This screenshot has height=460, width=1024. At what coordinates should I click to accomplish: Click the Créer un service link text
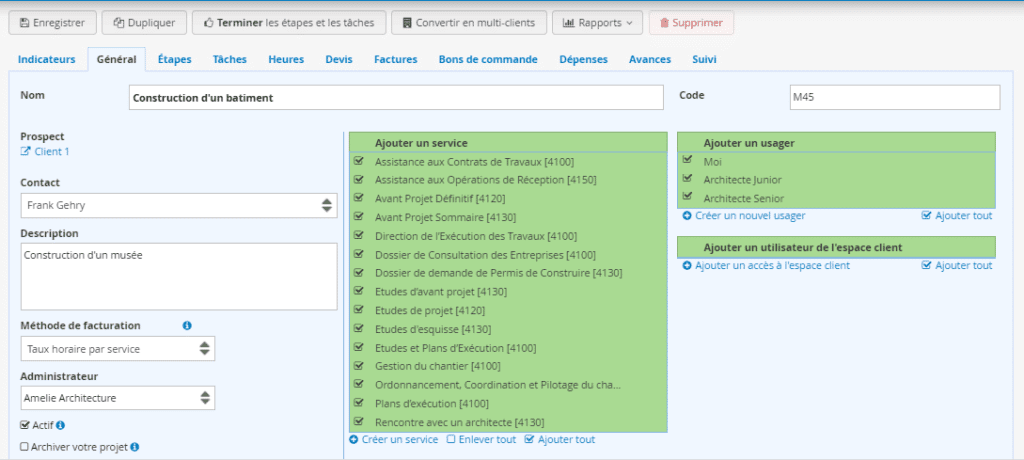(x=400, y=440)
